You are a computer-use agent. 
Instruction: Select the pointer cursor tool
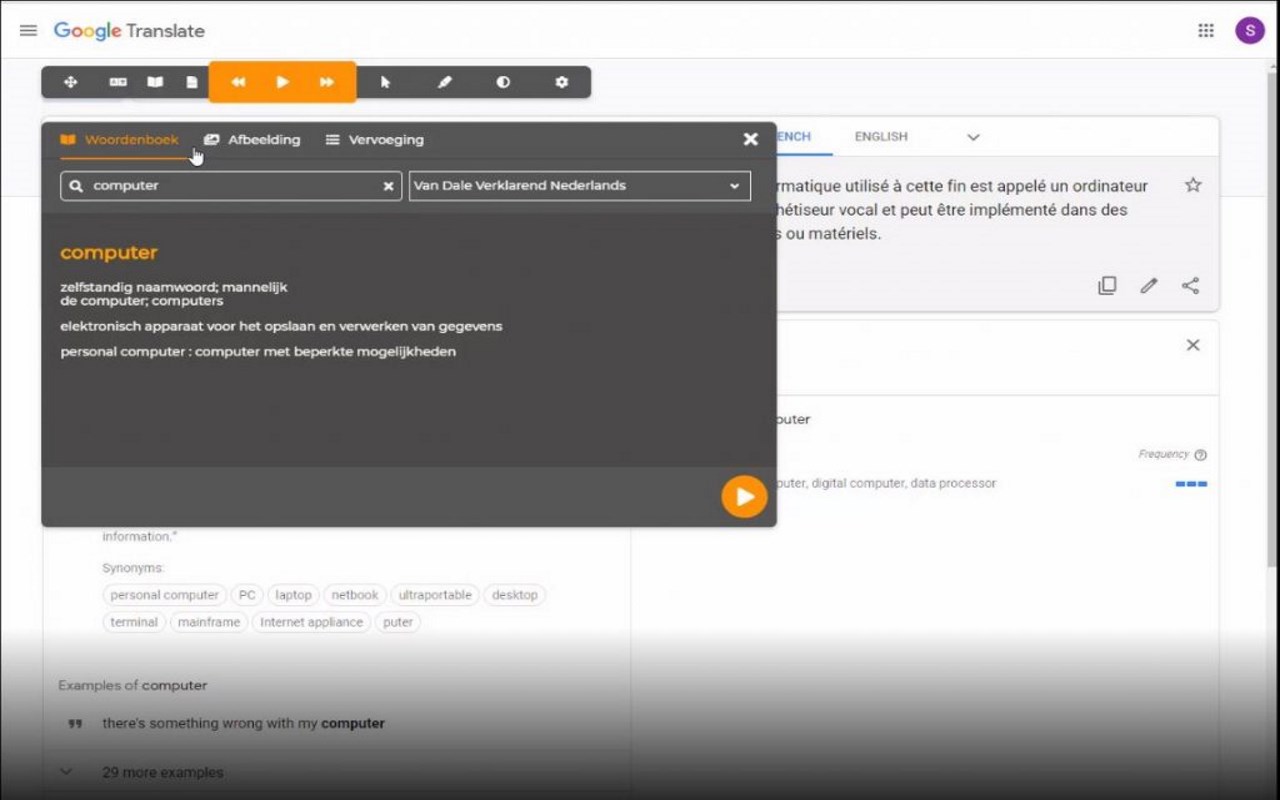[385, 82]
